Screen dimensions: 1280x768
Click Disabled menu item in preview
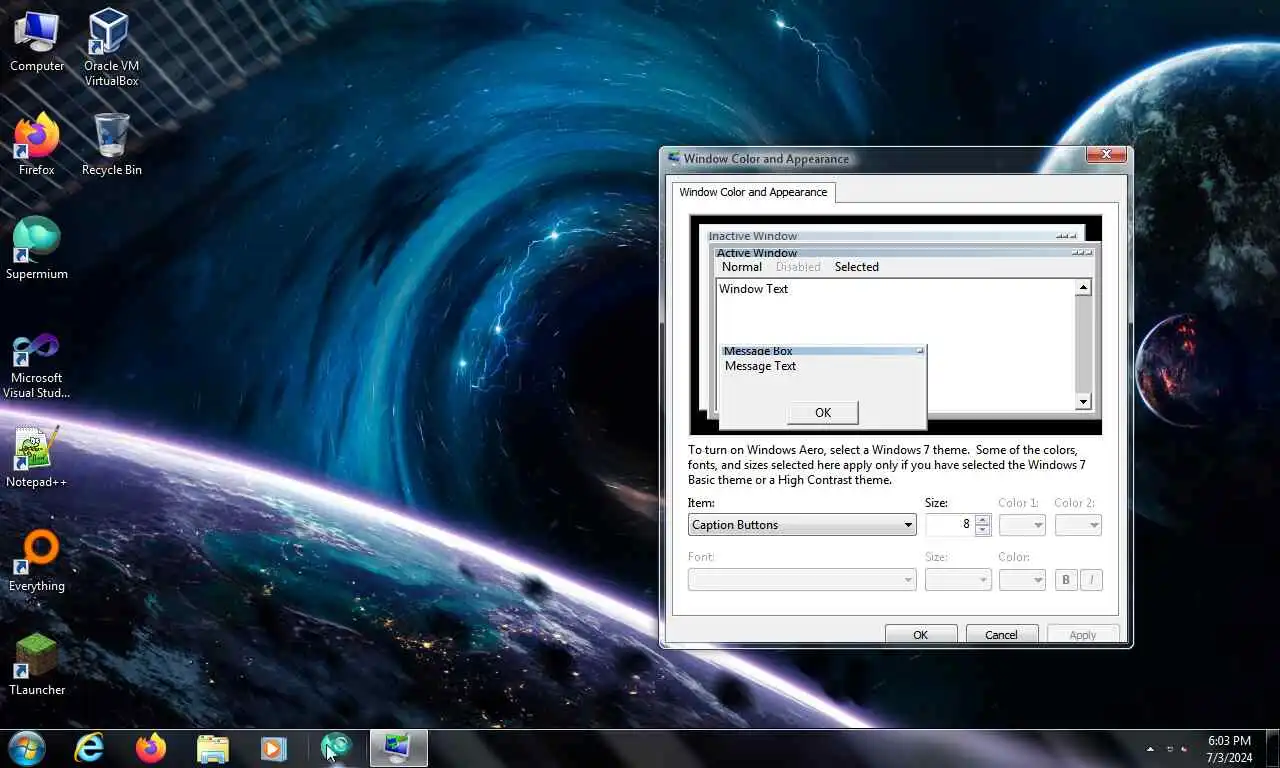pos(798,267)
